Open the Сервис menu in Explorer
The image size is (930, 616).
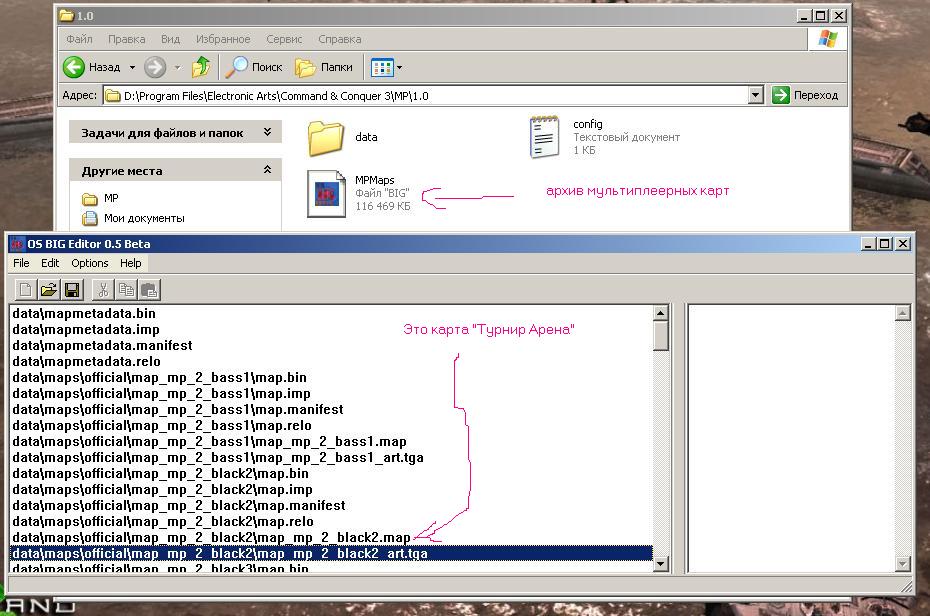[284, 39]
